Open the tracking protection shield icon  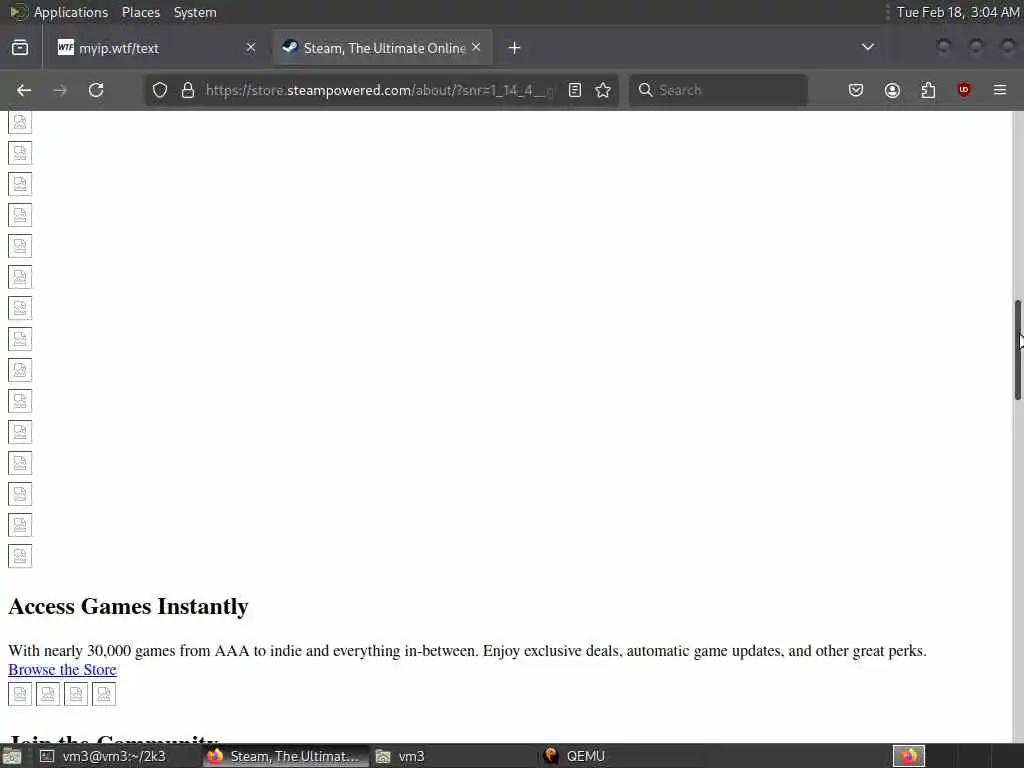pyautogui.click(x=160, y=90)
